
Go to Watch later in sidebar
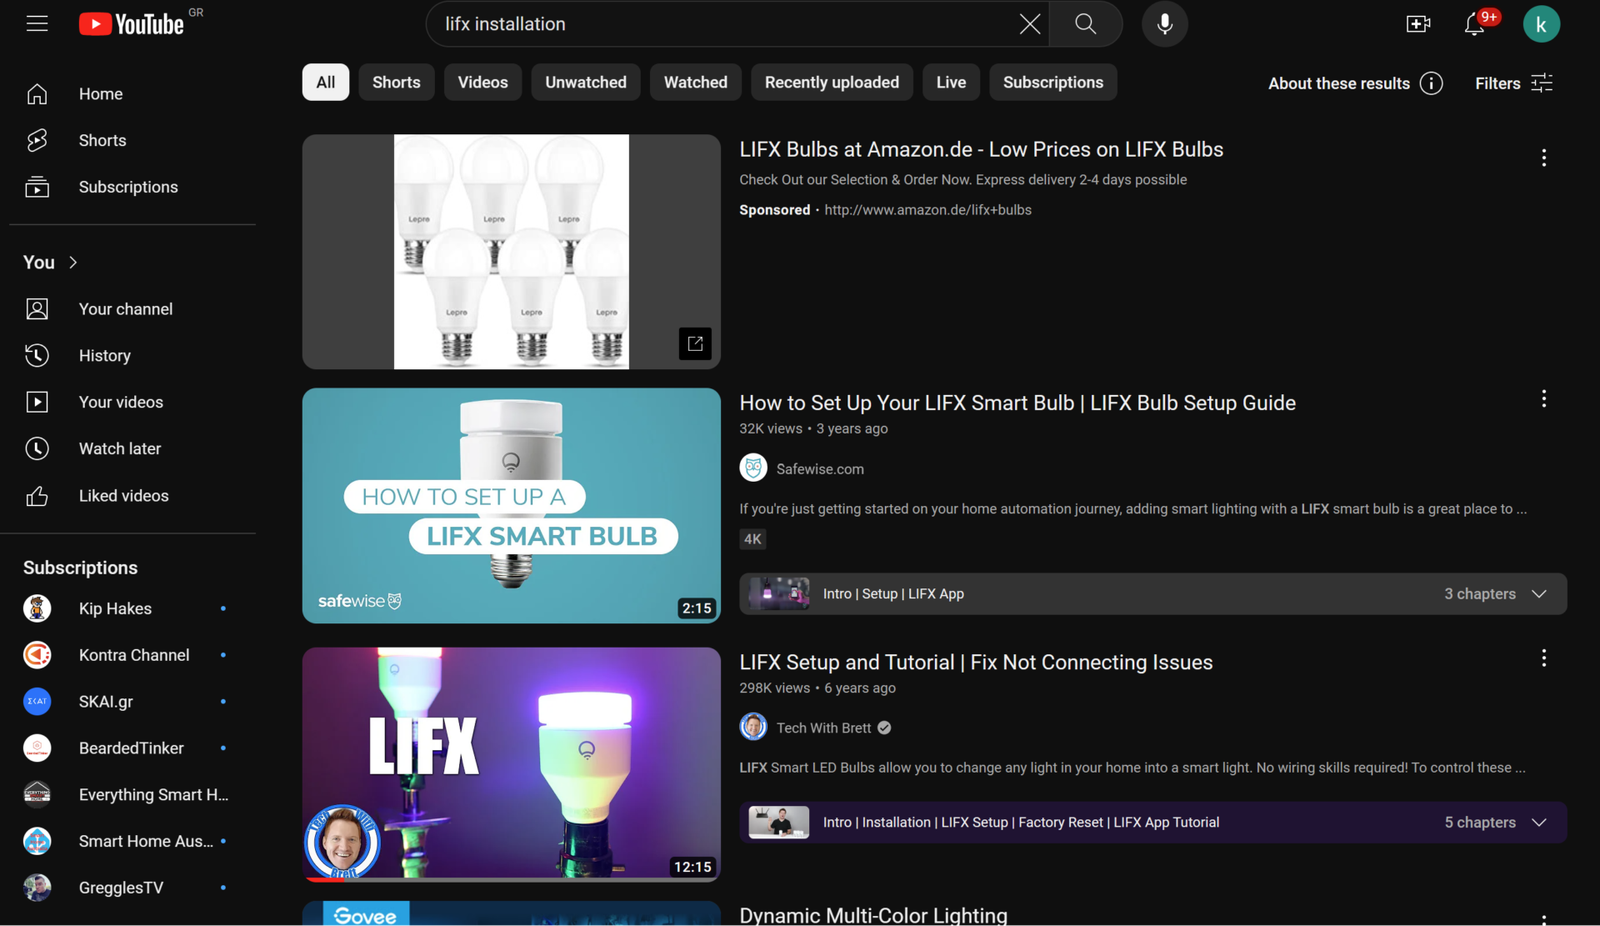(119, 449)
